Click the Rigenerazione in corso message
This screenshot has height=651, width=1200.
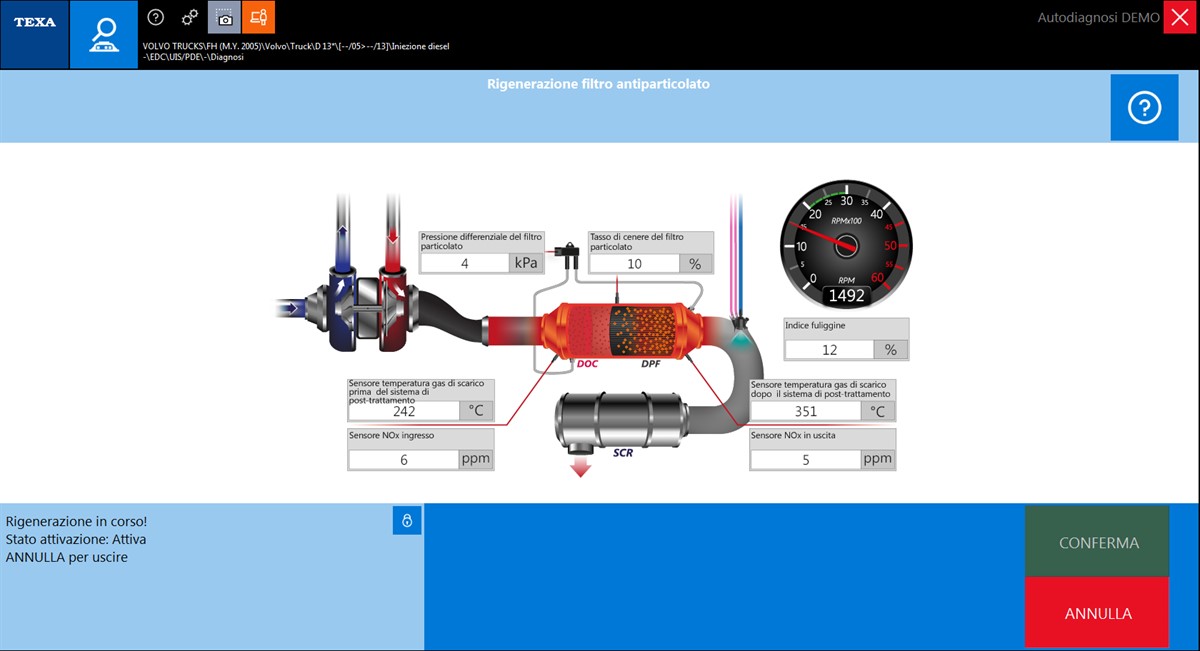coord(77,521)
